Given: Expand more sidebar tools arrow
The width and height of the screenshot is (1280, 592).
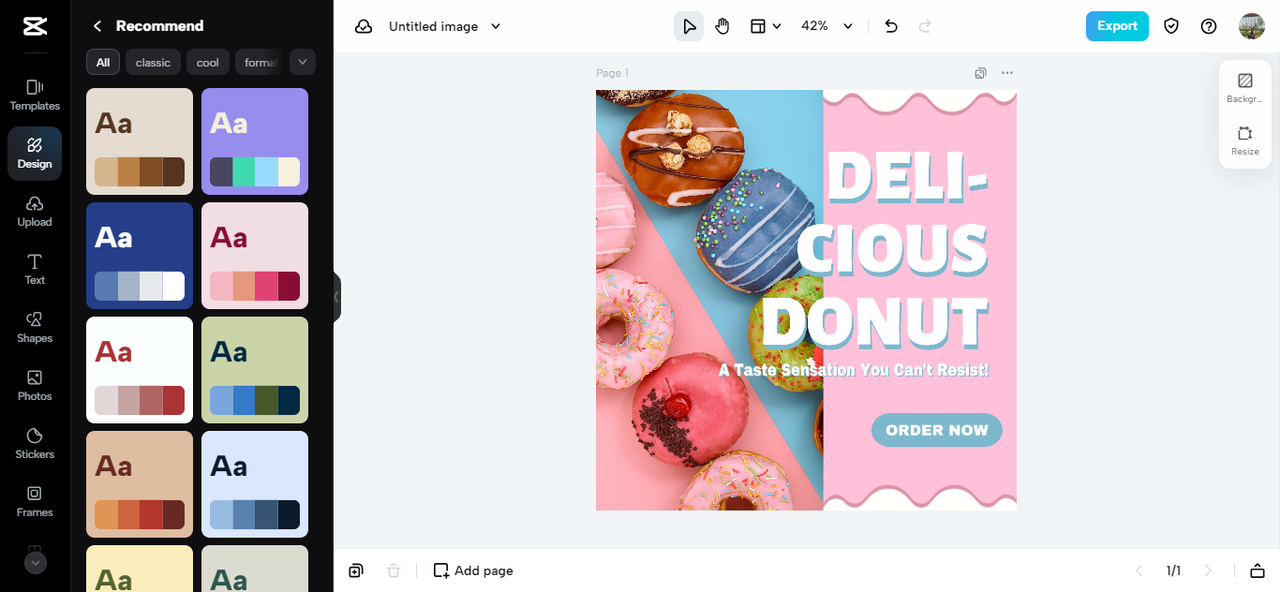Looking at the screenshot, I should [35, 563].
